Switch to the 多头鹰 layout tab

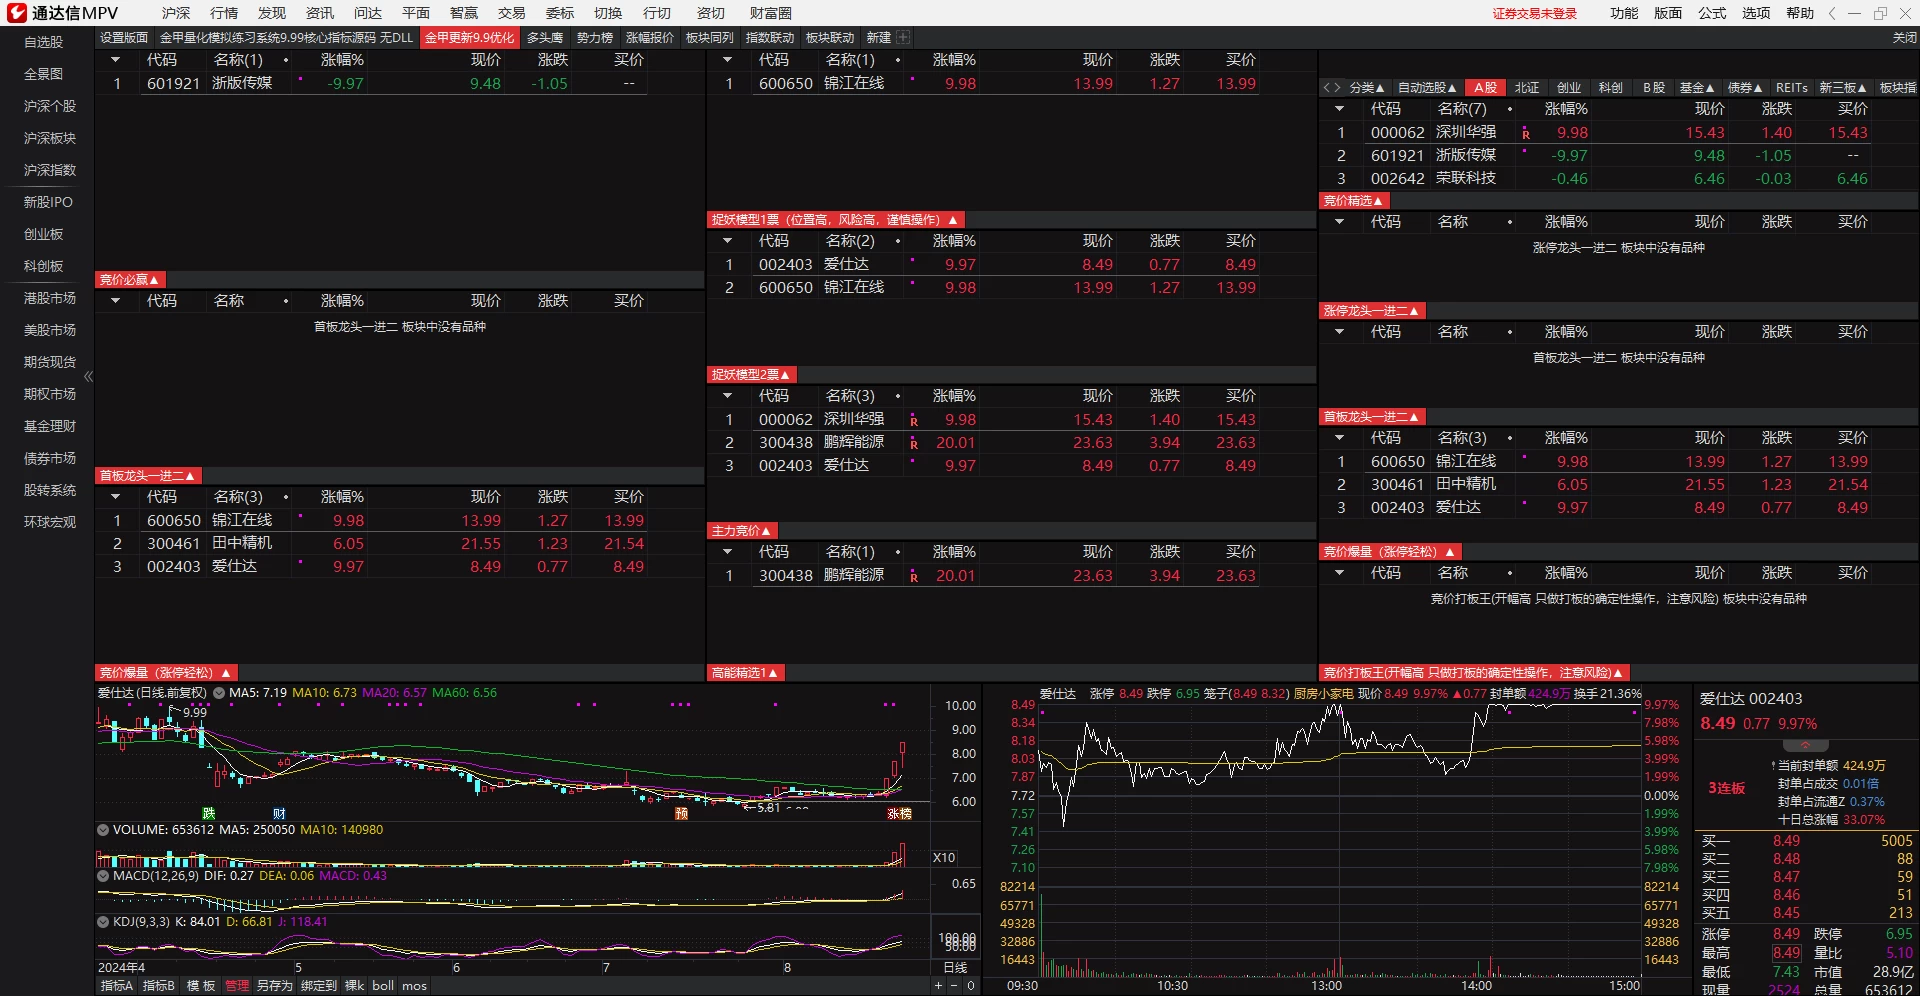point(545,38)
